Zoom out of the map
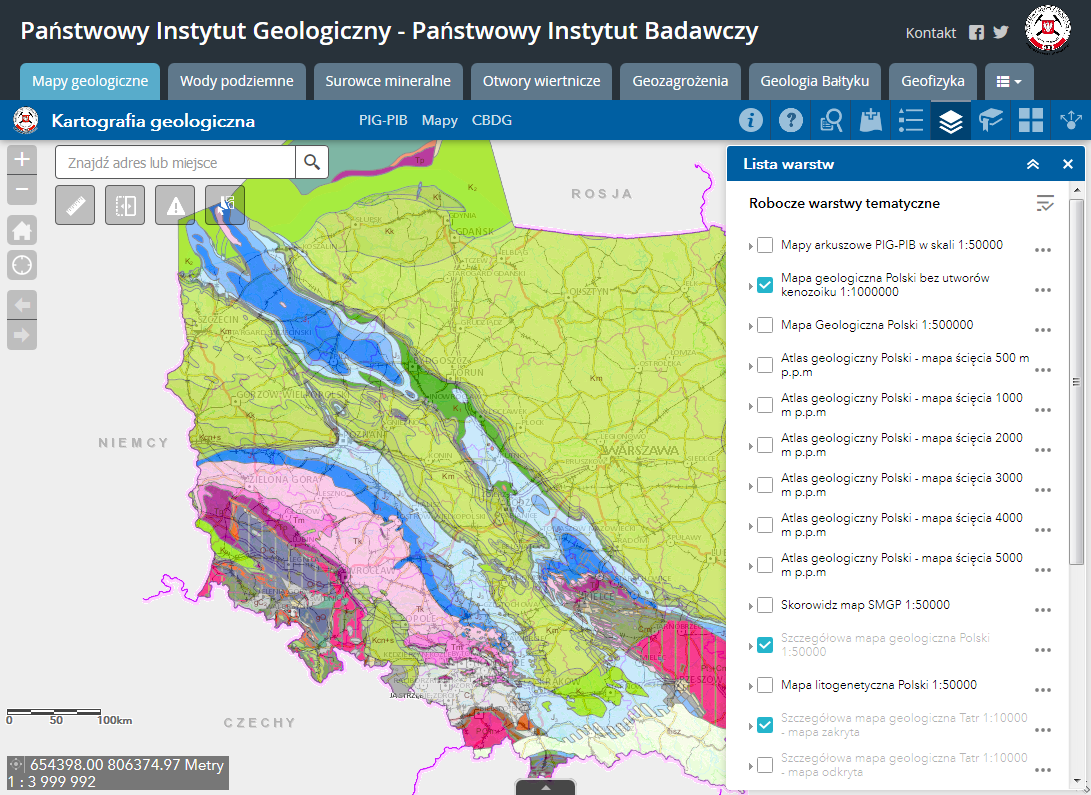The height and width of the screenshot is (795, 1091). coord(22,189)
